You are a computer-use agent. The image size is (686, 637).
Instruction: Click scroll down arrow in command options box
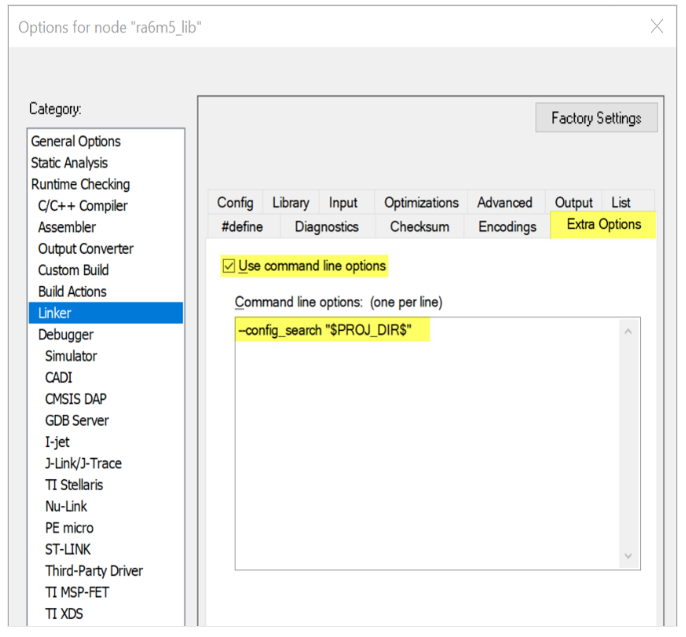tap(628, 556)
